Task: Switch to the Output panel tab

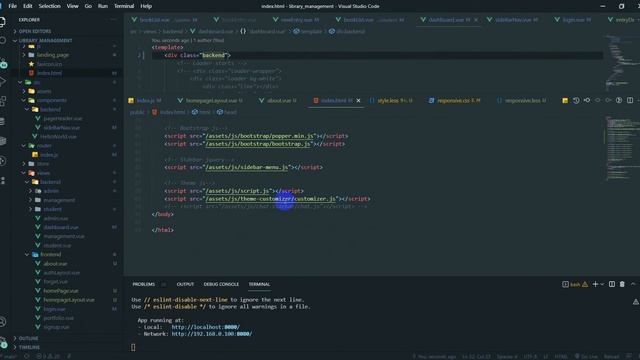Action: point(185,284)
